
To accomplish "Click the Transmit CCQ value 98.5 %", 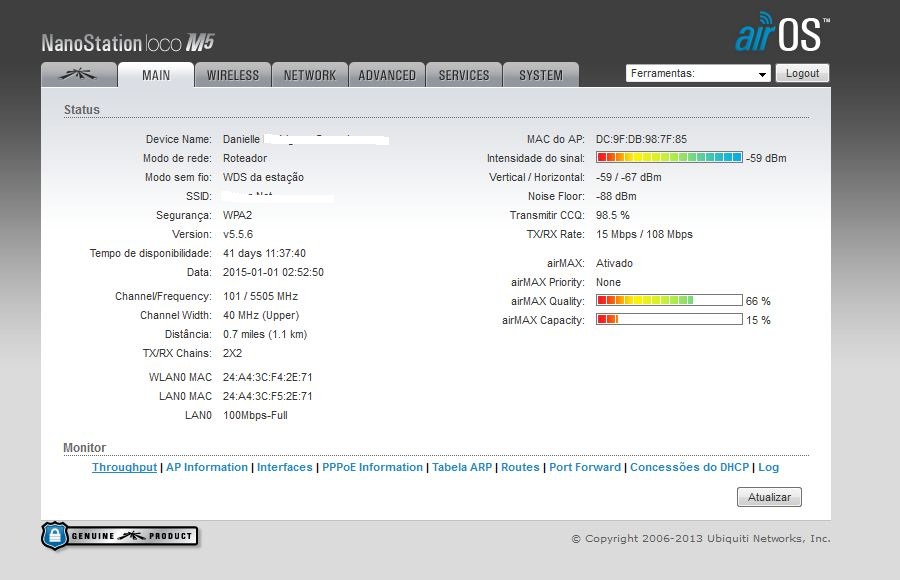I will point(612,215).
